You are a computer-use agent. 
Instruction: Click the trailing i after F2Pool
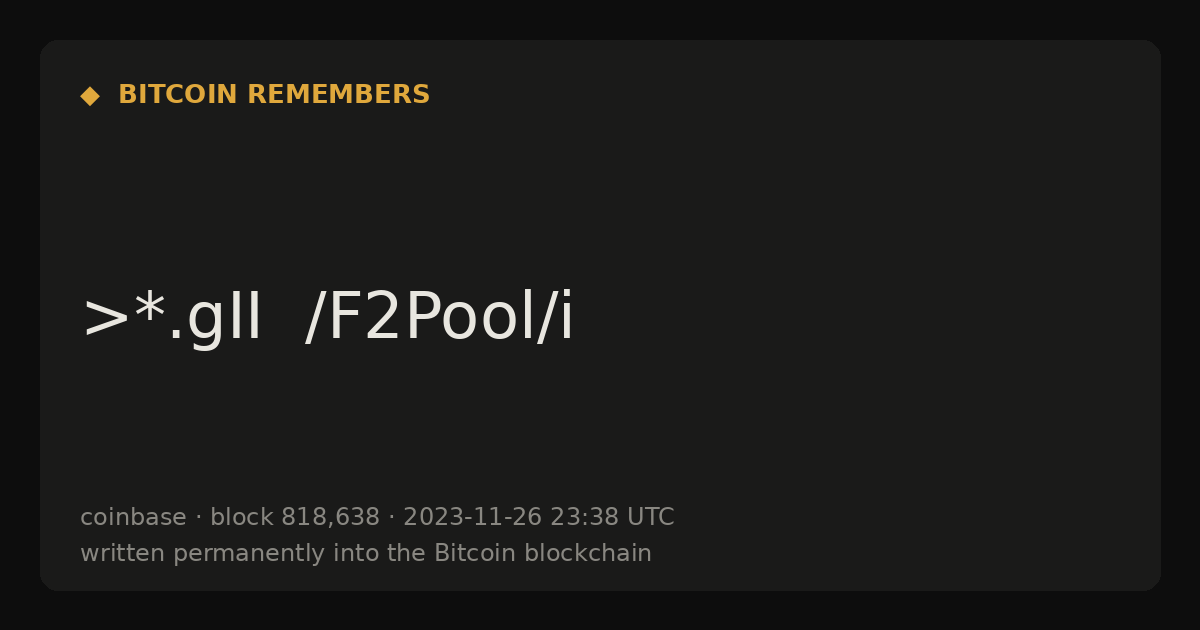click(566, 316)
